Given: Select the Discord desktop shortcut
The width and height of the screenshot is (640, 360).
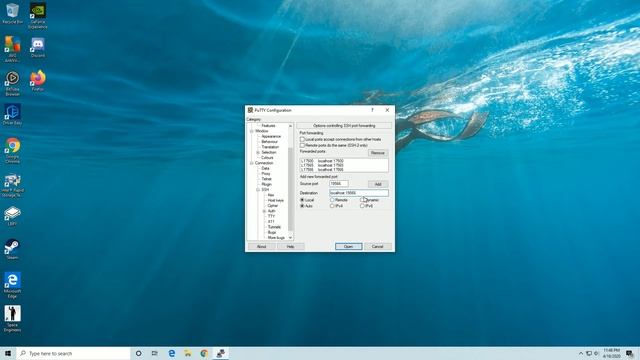Looking at the screenshot, I should pyautogui.click(x=38, y=47).
